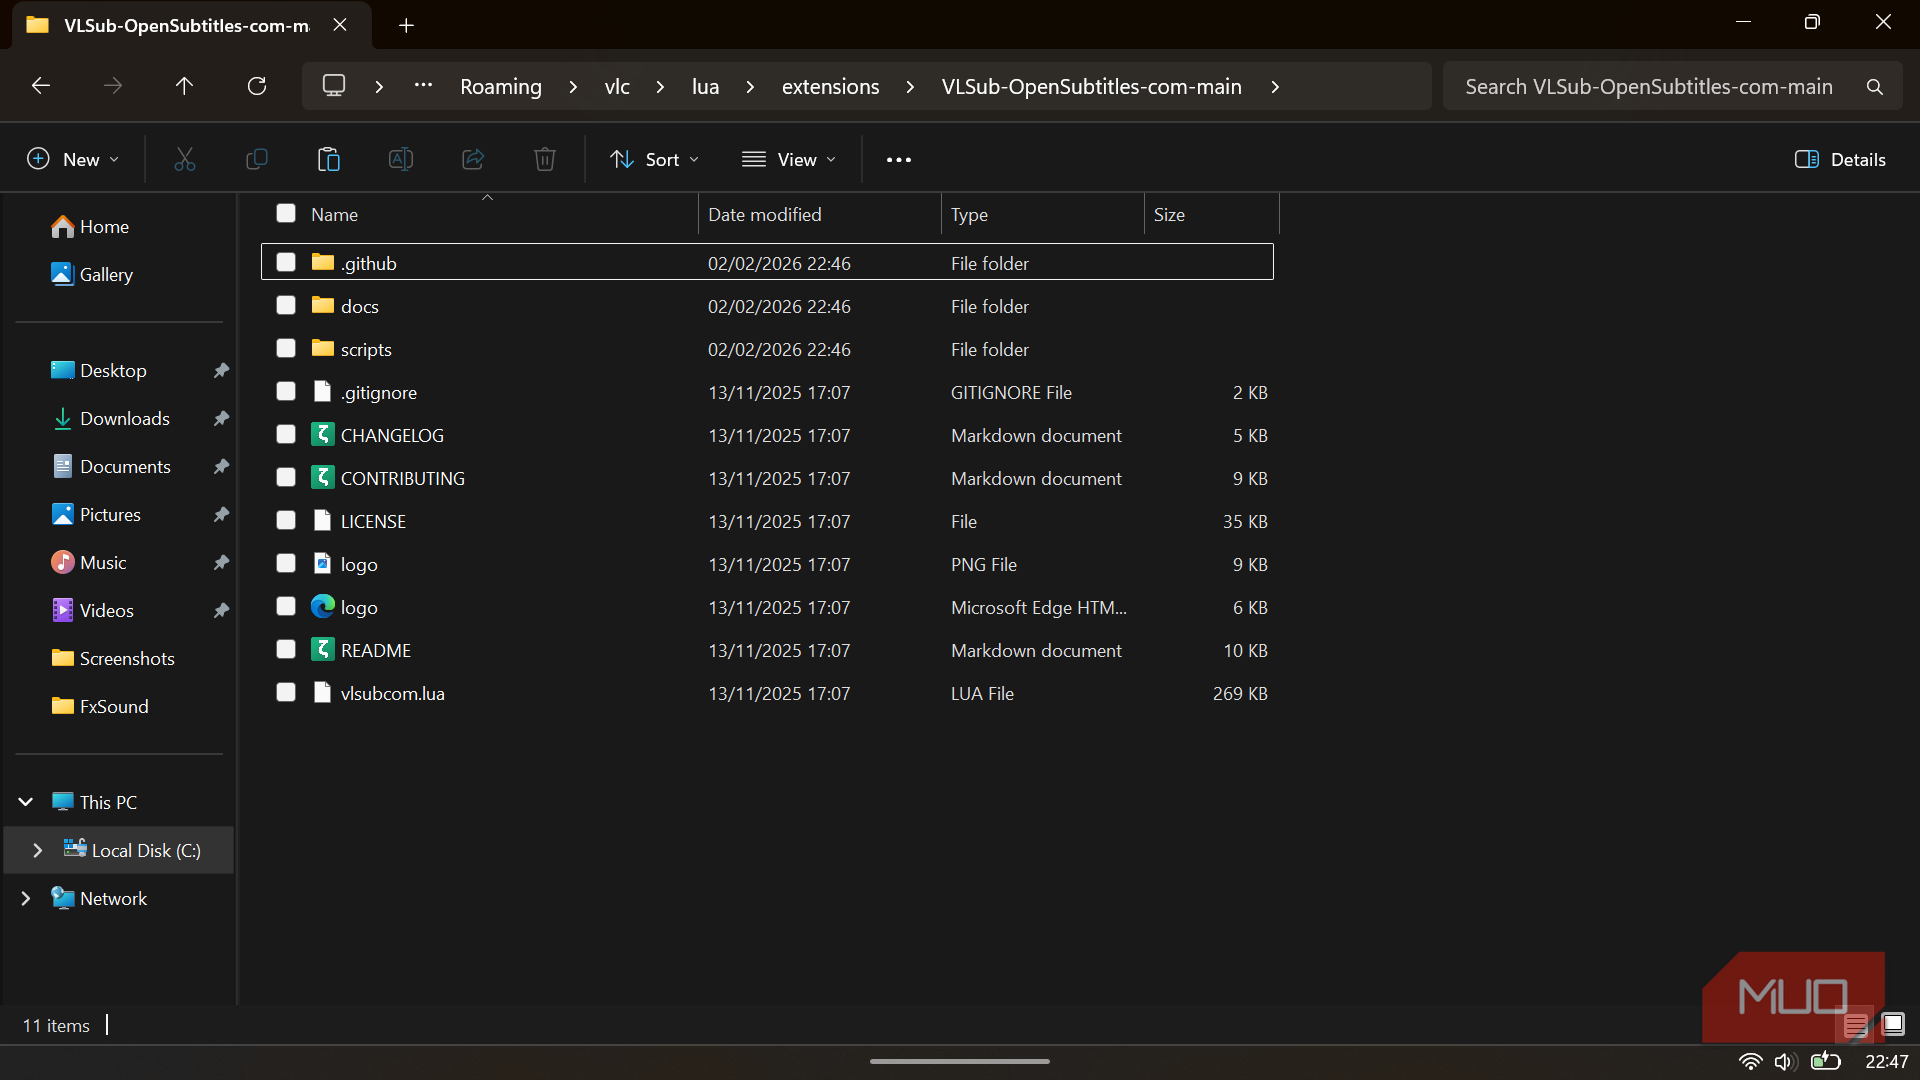Click the Paste clipboard icon
Viewport: 1920px width, 1080px height.
[329, 159]
